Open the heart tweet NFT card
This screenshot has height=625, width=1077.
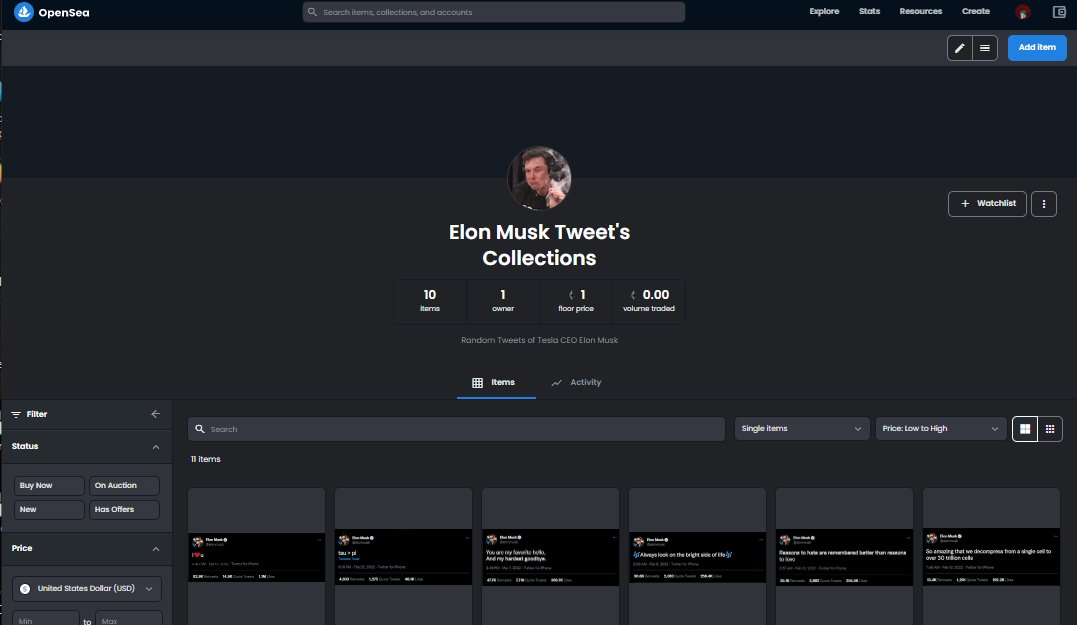pos(256,557)
